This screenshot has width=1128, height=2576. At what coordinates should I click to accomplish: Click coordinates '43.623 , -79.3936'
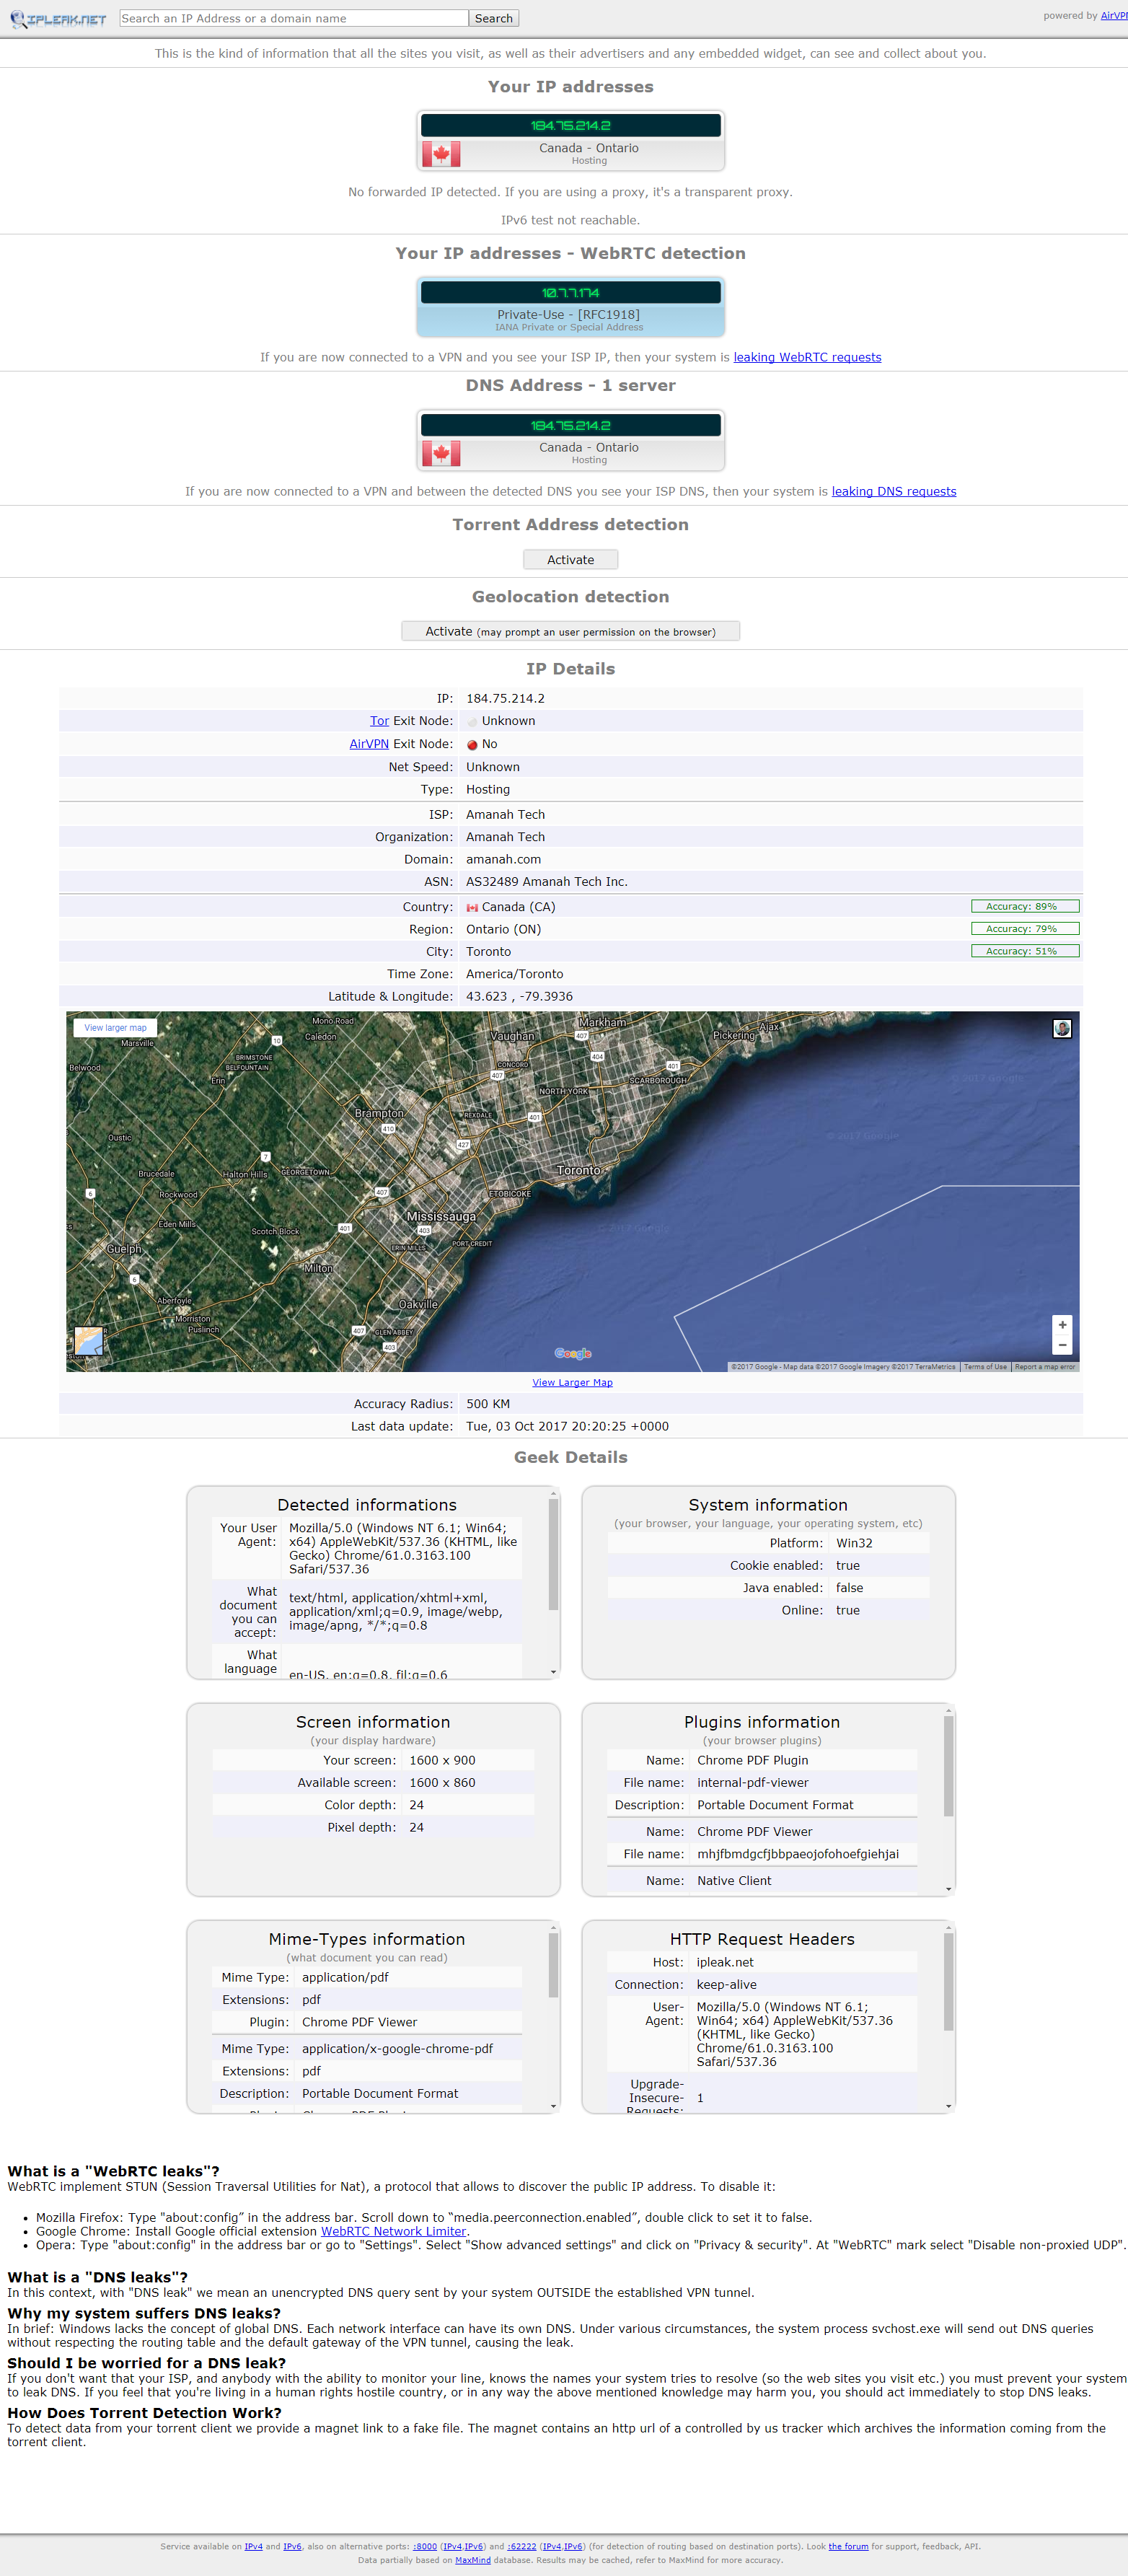(519, 996)
